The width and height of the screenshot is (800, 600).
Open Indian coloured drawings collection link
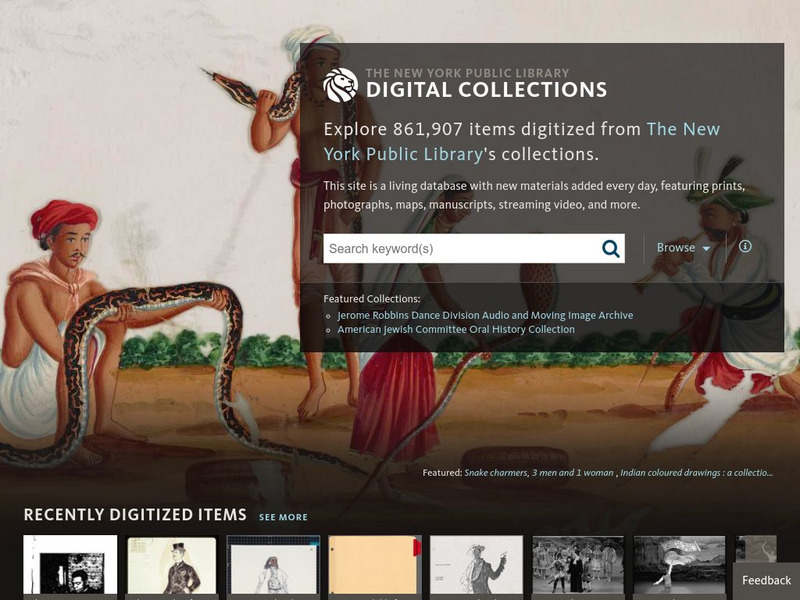coord(696,473)
